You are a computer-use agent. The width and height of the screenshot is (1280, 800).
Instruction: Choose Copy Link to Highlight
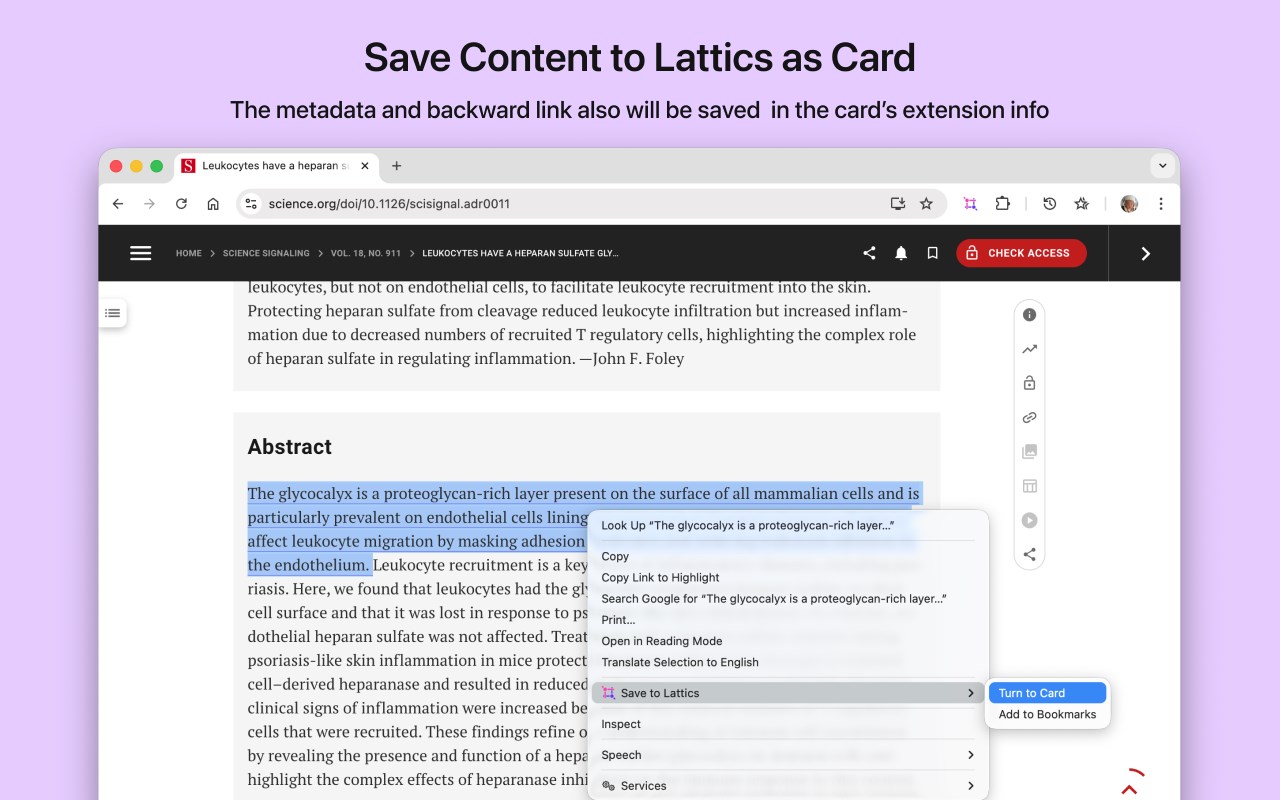[788, 577]
